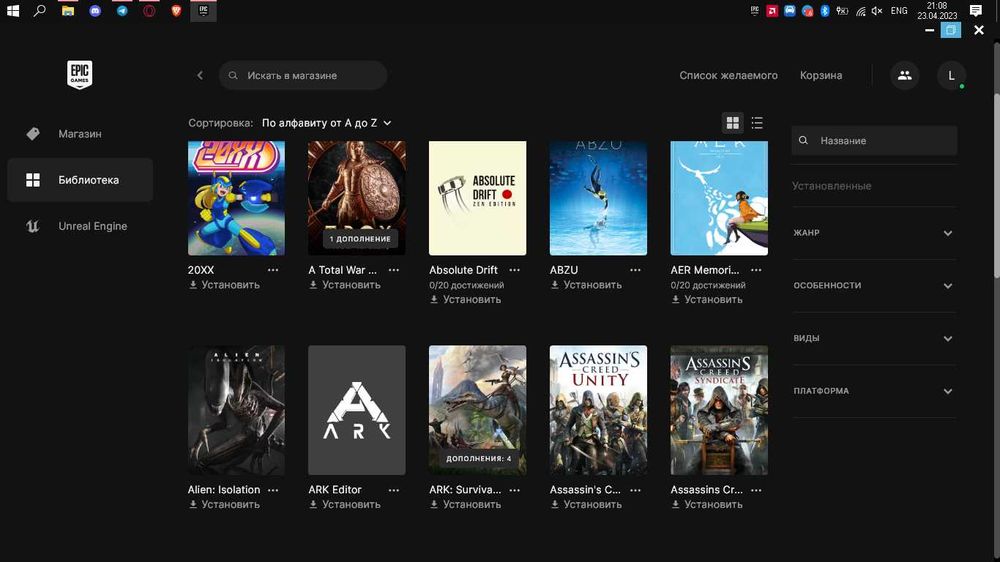Open File Explorer from taskbar
The width and height of the screenshot is (1000, 562).
click(68, 11)
